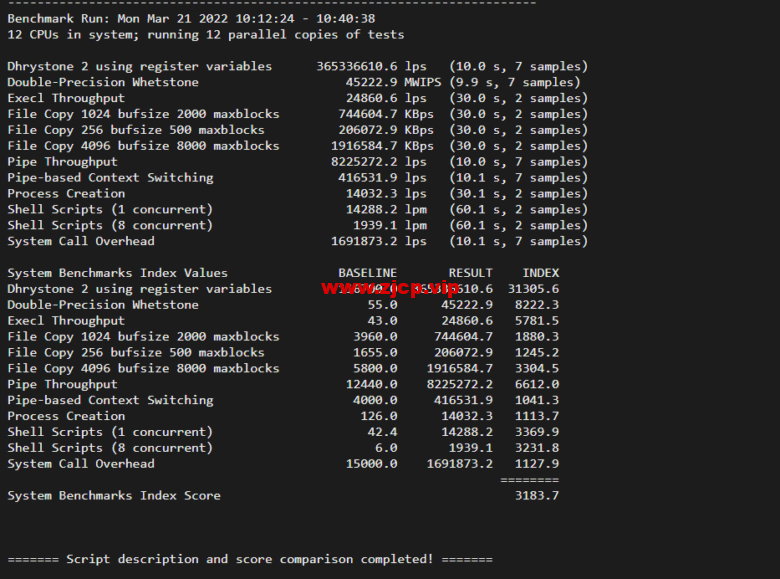Click Whetstone '(9.9 s, 7 samples)' timing
Viewport: 780px width, 579px height.
tap(515, 83)
